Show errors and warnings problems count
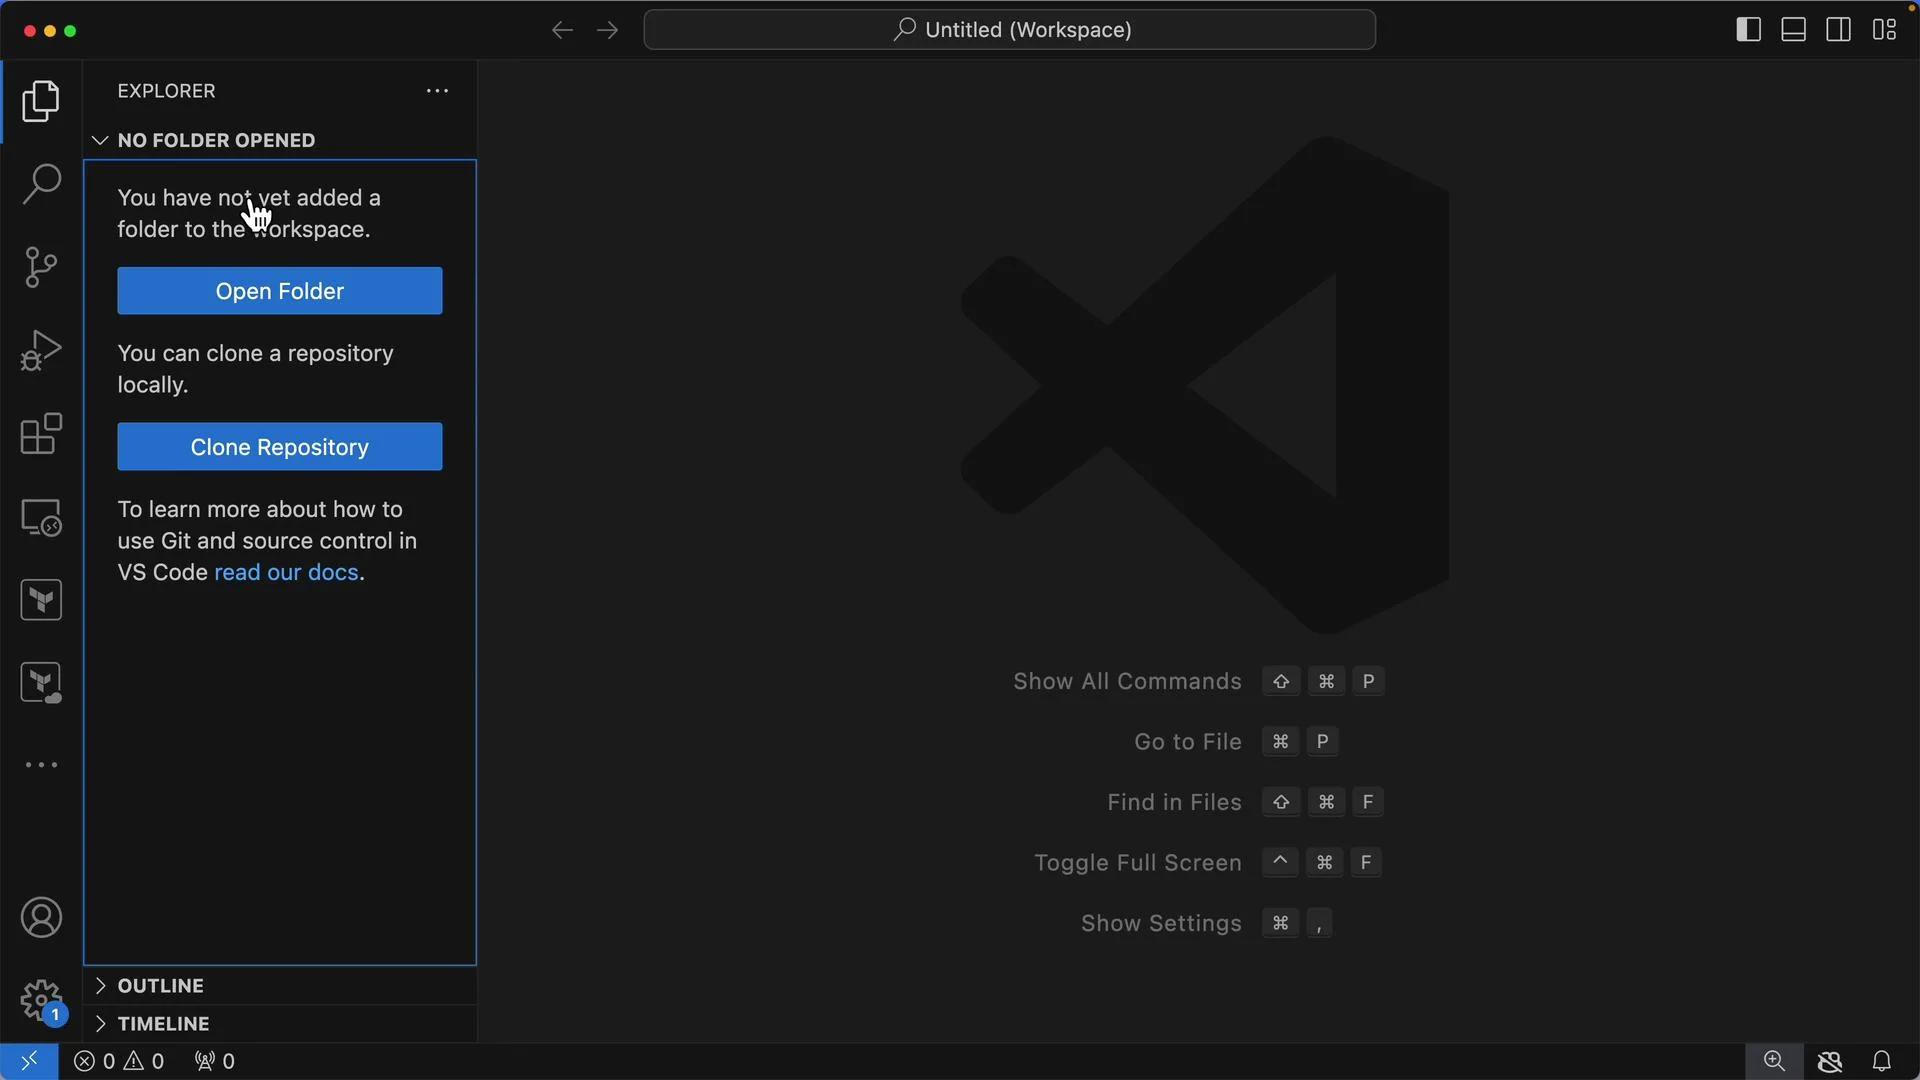Screen dimensions: 1920x1080 [x=119, y=1061]
